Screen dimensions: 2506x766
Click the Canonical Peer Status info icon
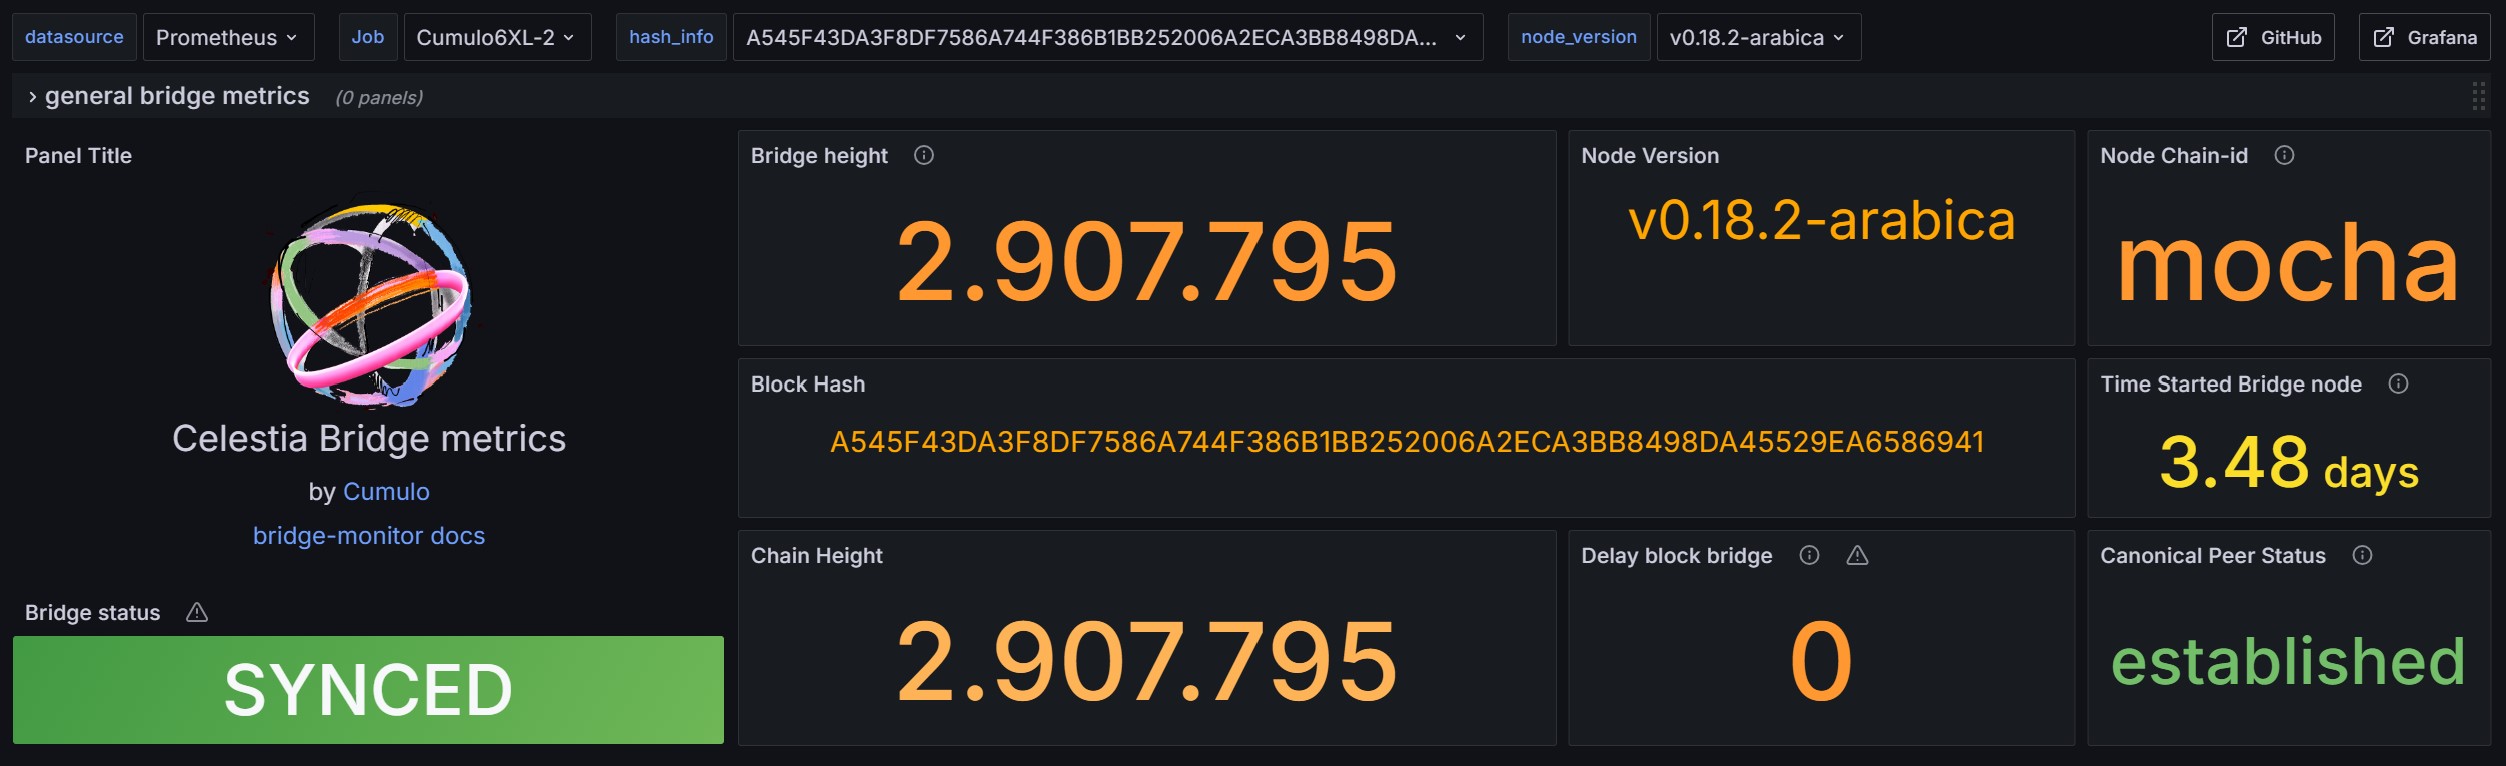2362,555
